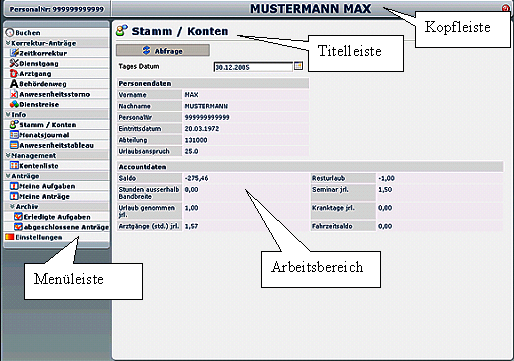Viewport: 514px width, 361px height.
Task: Click the Saldo value -275,46
Action: coord(196,178)
